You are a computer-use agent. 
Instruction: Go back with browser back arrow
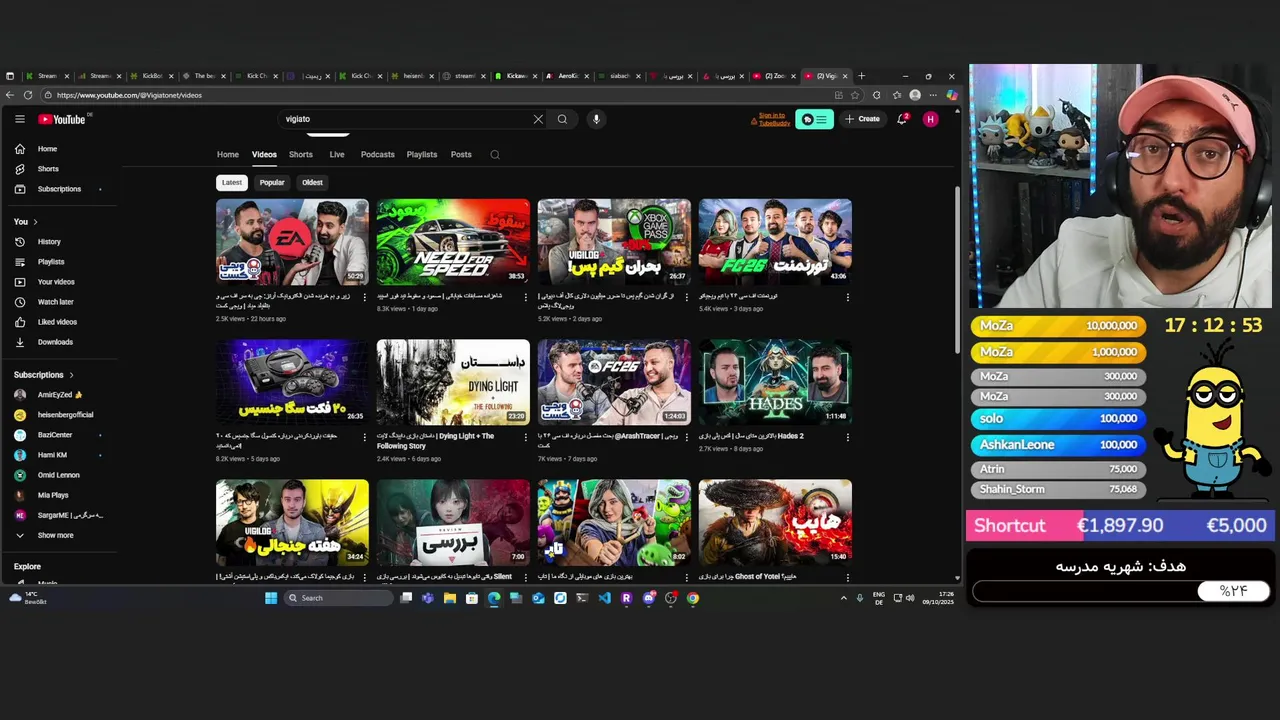10,95
